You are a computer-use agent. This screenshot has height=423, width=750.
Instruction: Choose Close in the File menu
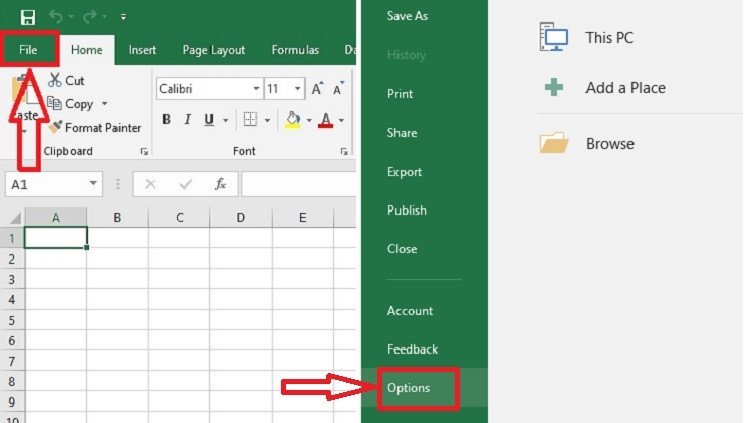pos(402,249)
